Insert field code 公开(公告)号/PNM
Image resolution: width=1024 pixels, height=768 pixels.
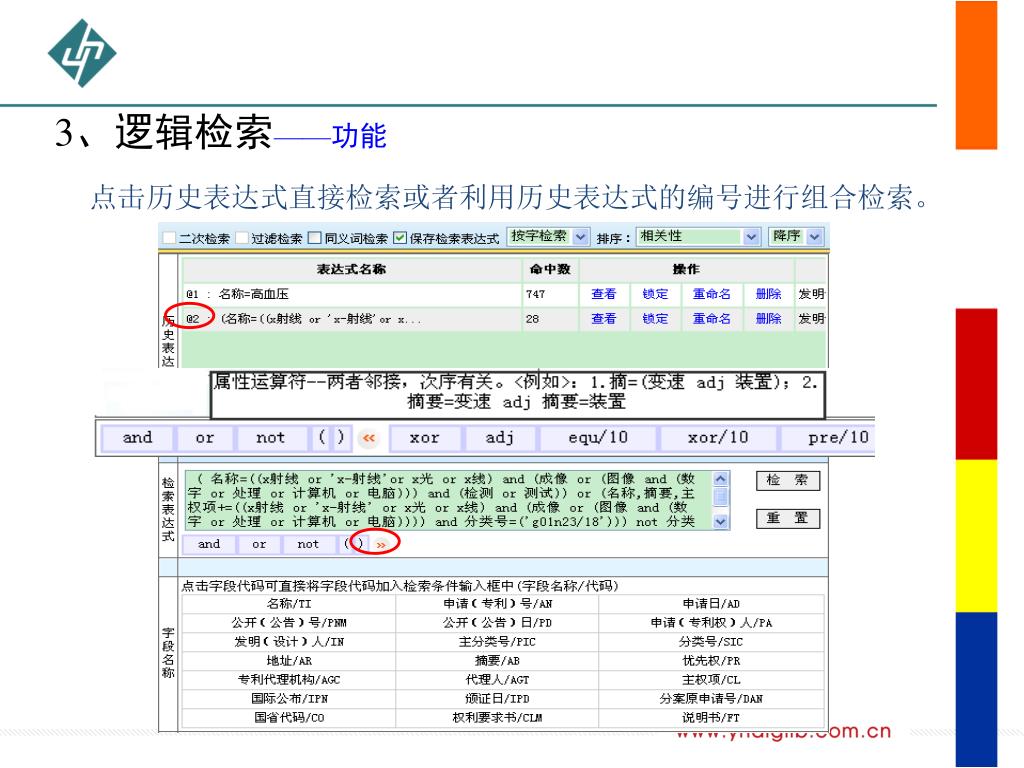tap(289, 623)
